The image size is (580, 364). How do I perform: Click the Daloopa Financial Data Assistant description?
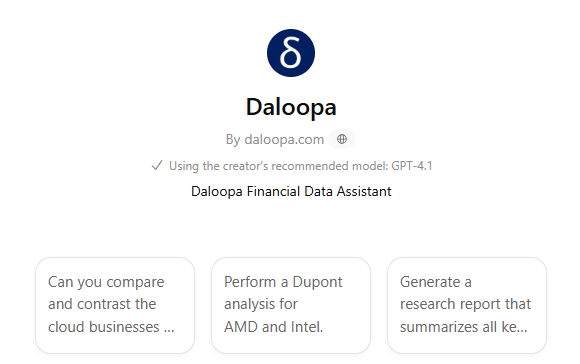pyautogui.click(x=291, y=191)
